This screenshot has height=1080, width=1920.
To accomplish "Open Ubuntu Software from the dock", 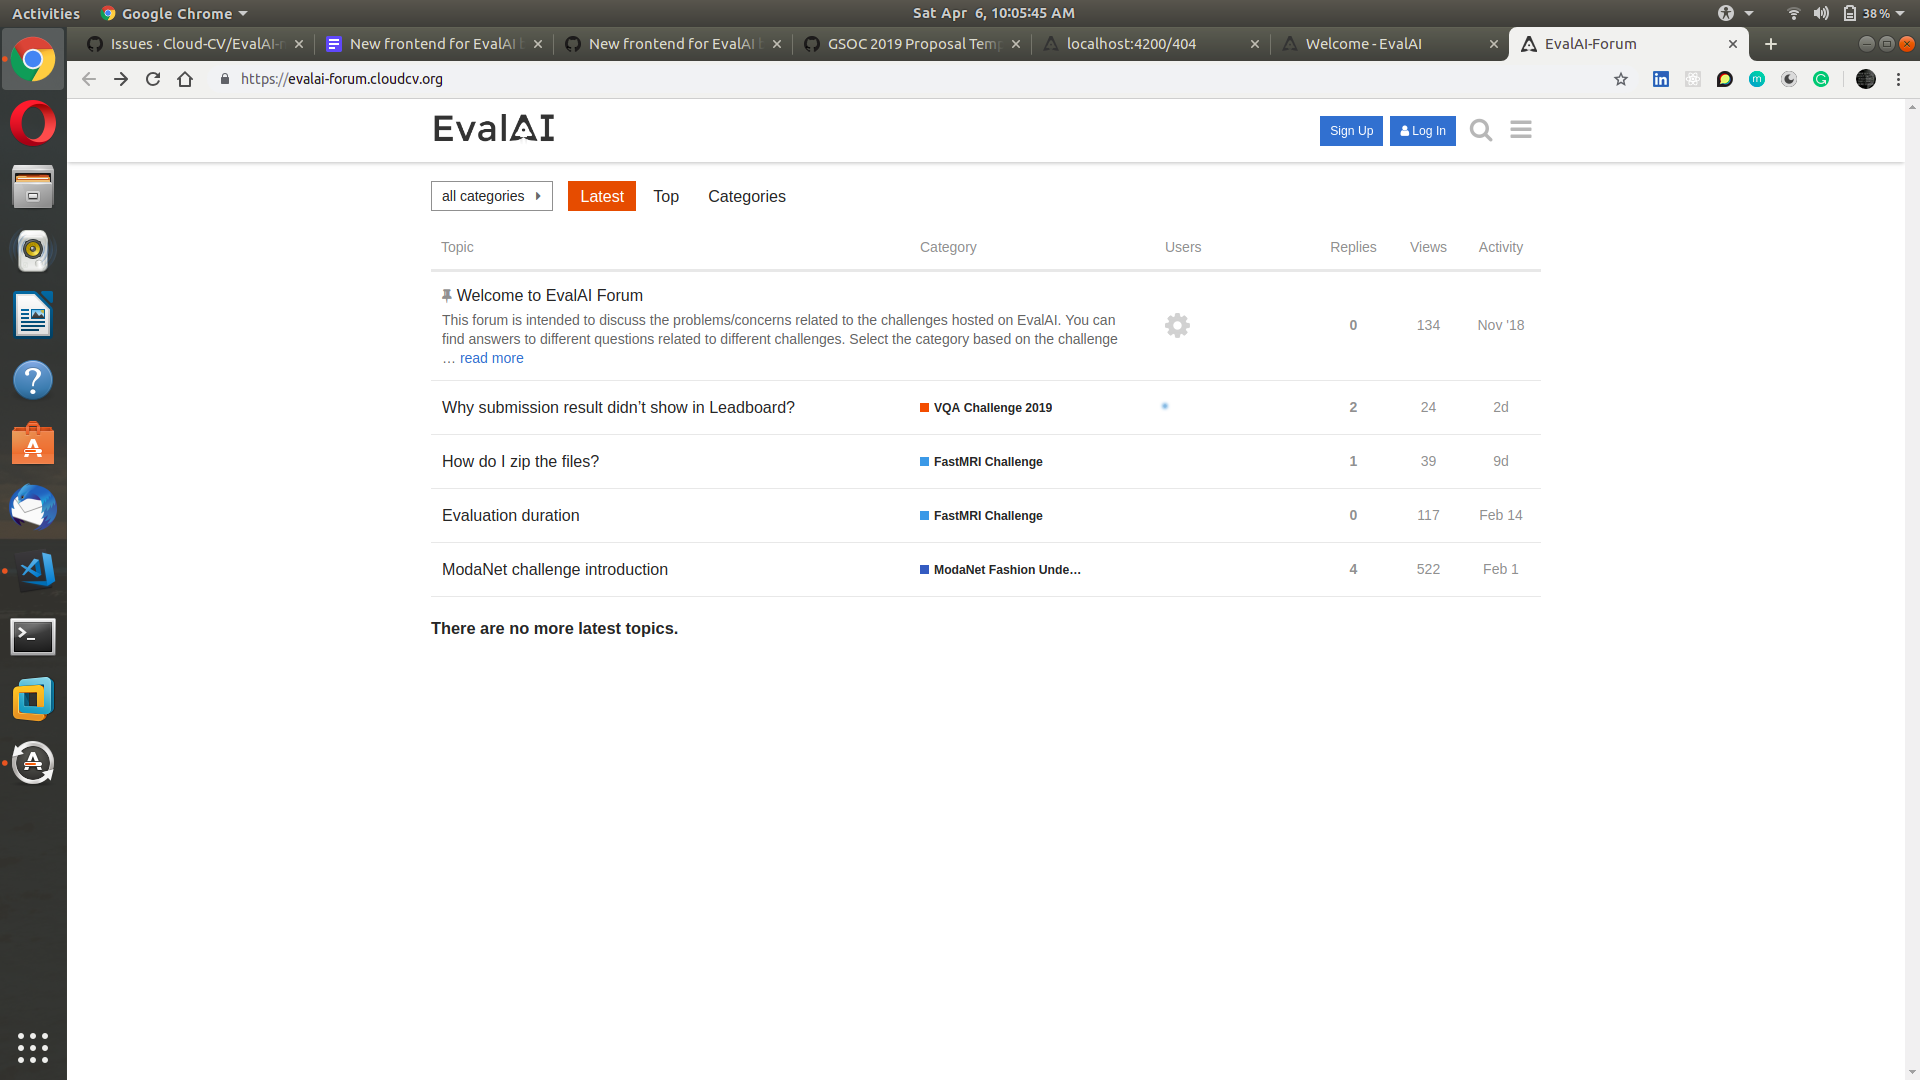I will click(33, 444).
